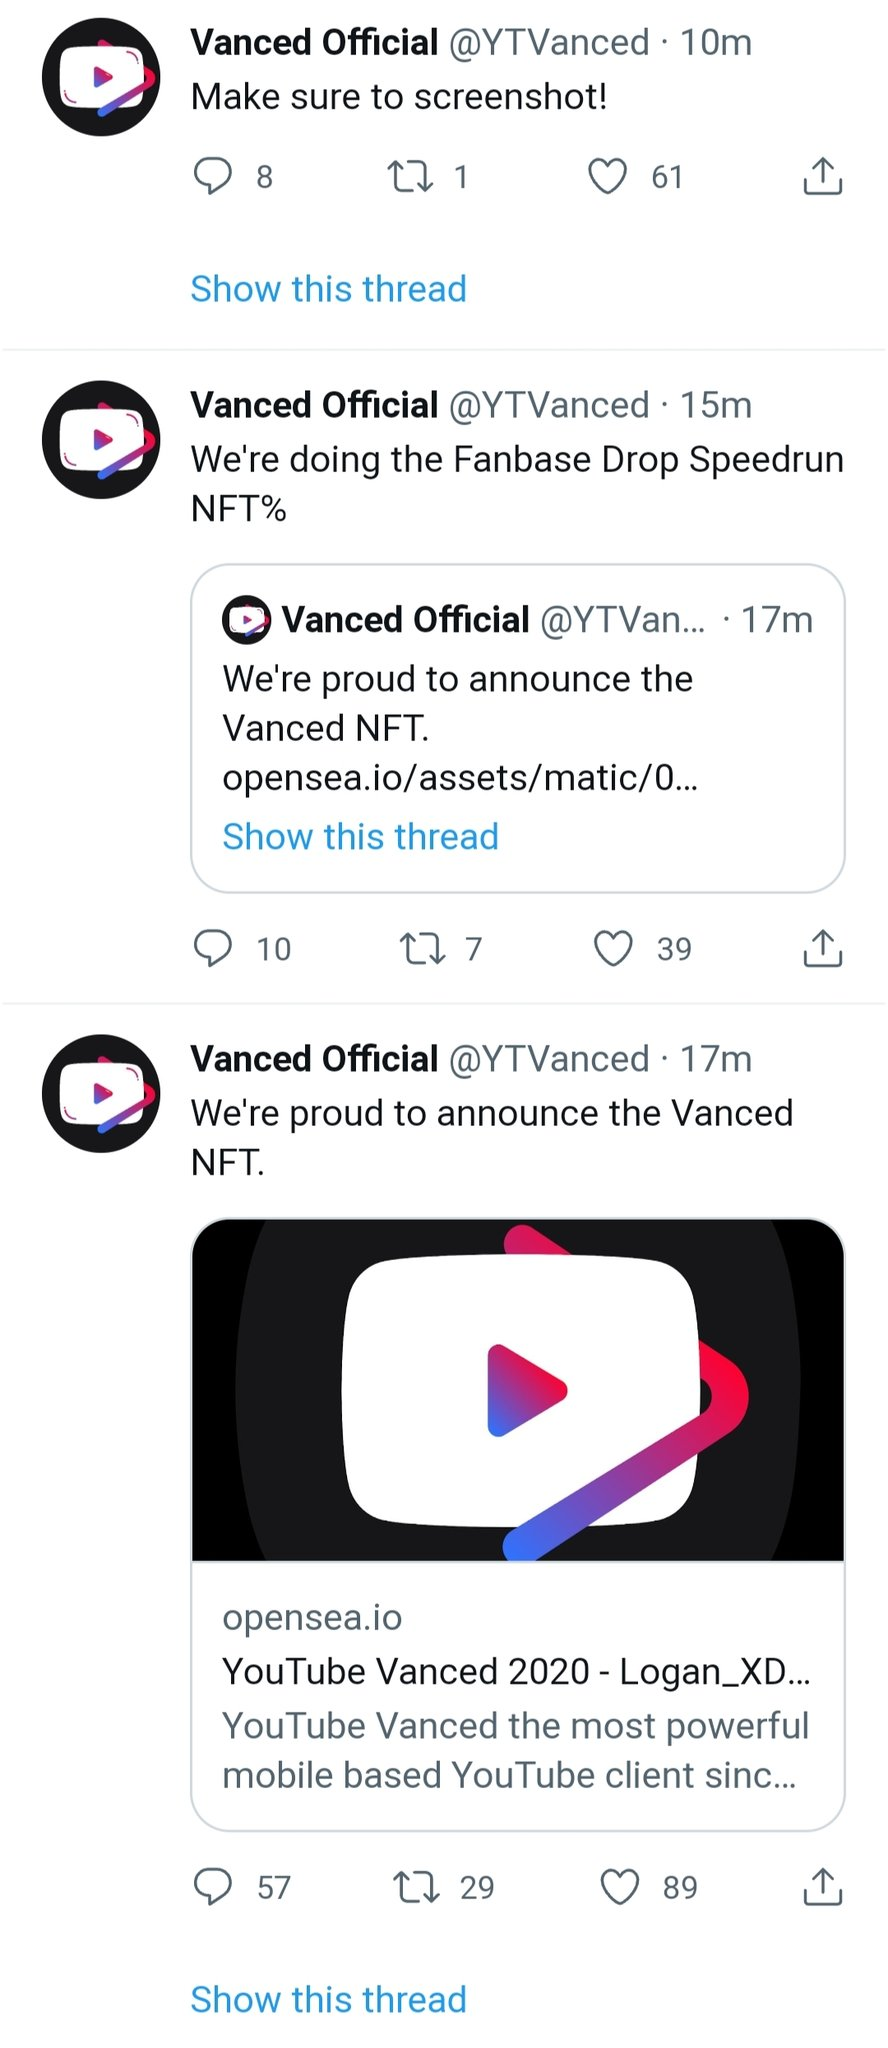Share the Vanced NFT announcement tweet

click(x=822, y=1886)
